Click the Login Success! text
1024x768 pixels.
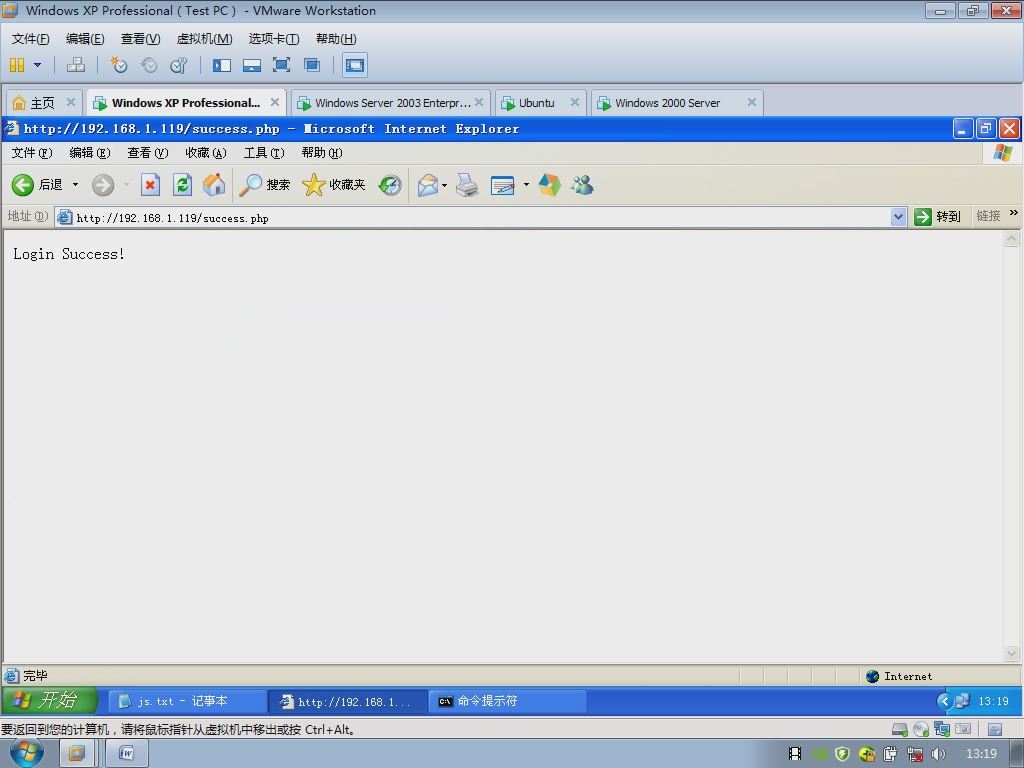[x=69, y=254]
